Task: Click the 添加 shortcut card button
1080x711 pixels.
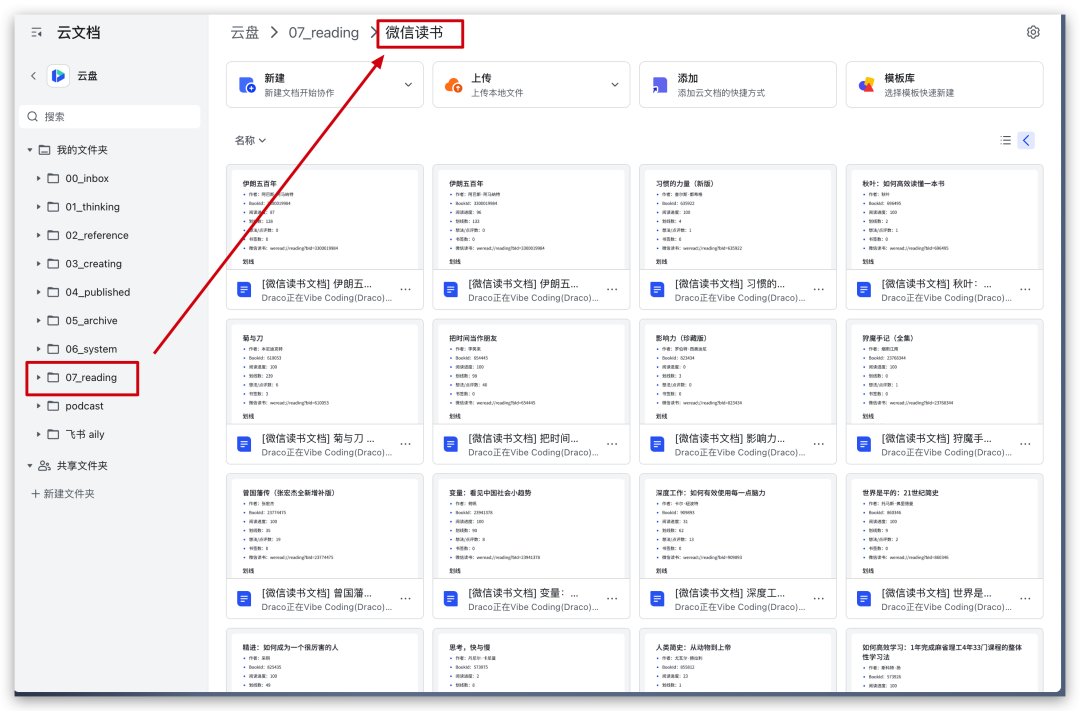Action: [738, 85]
